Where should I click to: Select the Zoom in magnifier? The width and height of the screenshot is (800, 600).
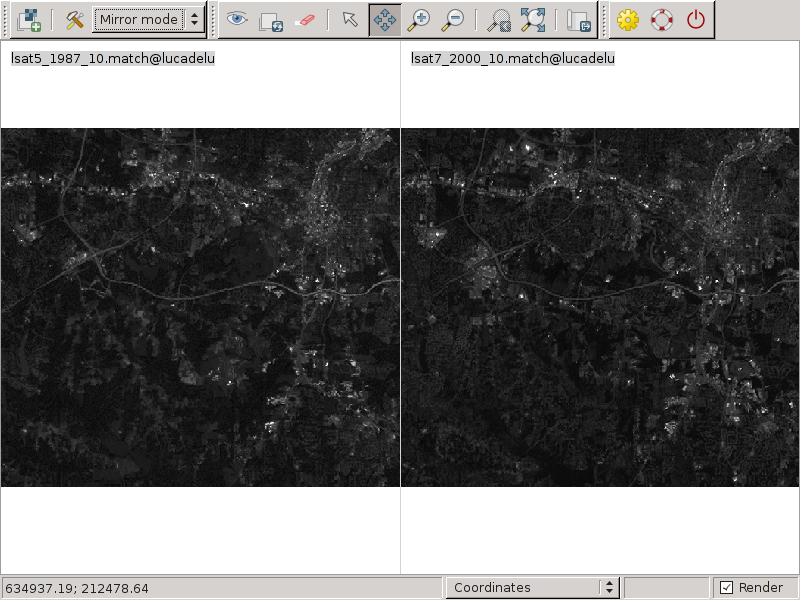coord(419,19)
